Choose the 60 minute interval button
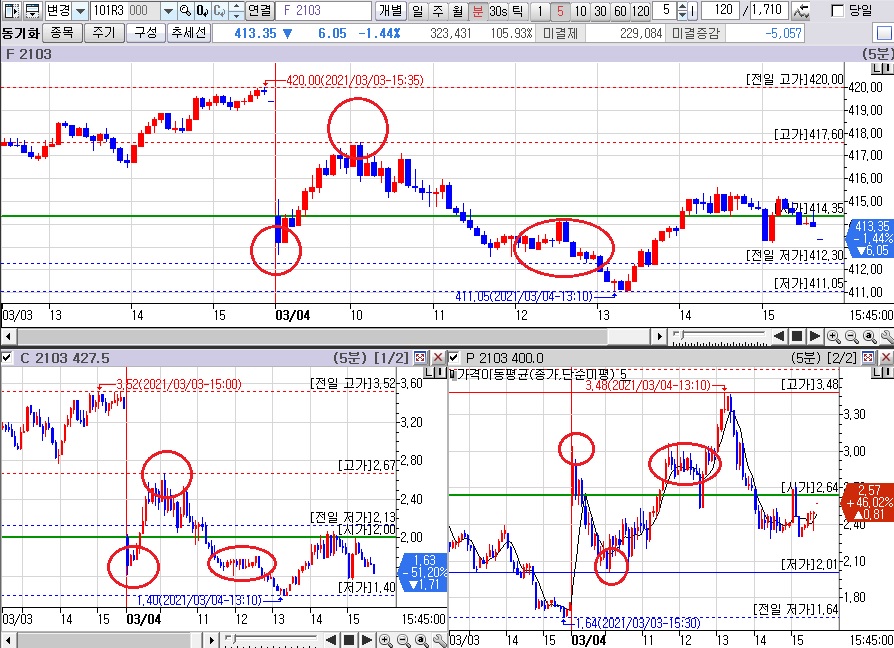 tap(620, 10)
